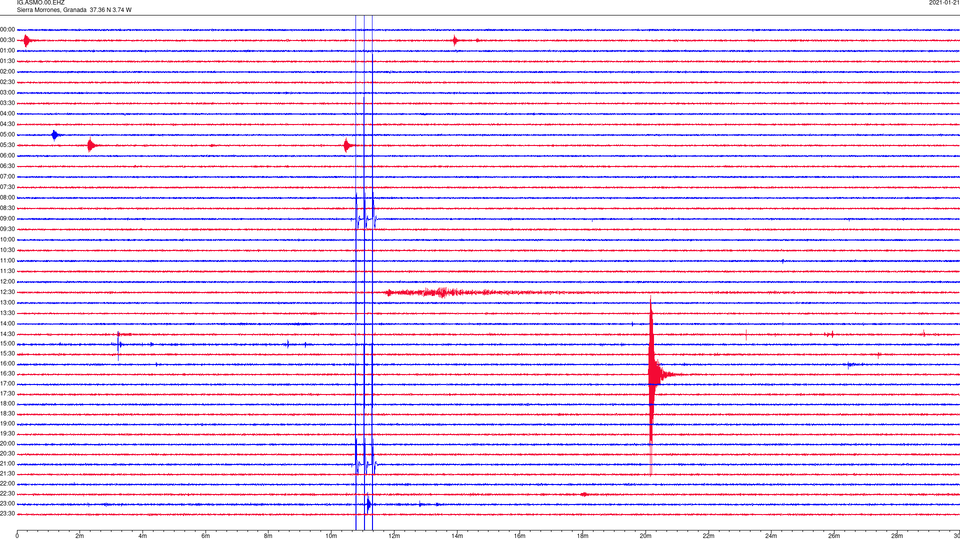Screen dimensions: 960x540
Task: Select the 23:00 time label
Action: point(7,504)
